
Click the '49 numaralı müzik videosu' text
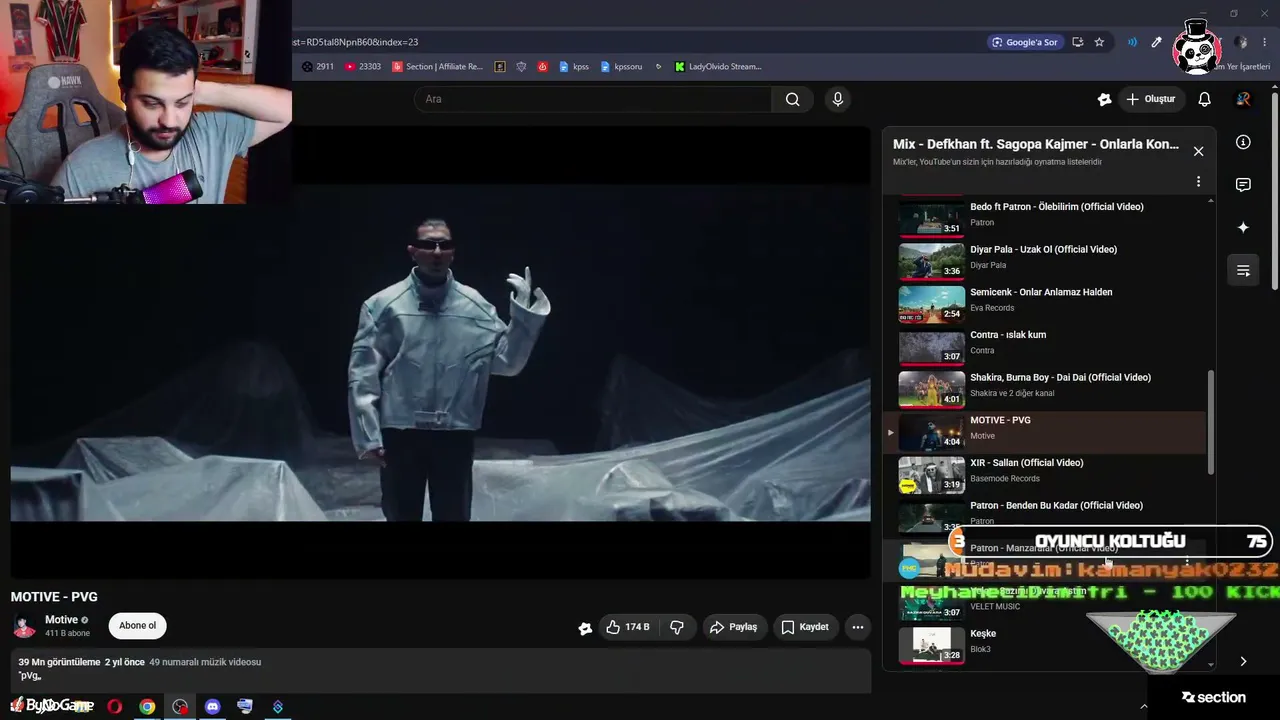pyautogui.click(x=205, y=662)
